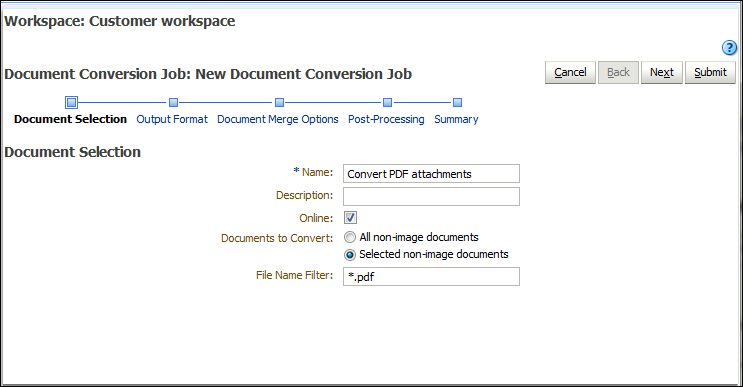Go to the Summary step label
This screenshot has height=387, width=743.
(x=456, y=119)
